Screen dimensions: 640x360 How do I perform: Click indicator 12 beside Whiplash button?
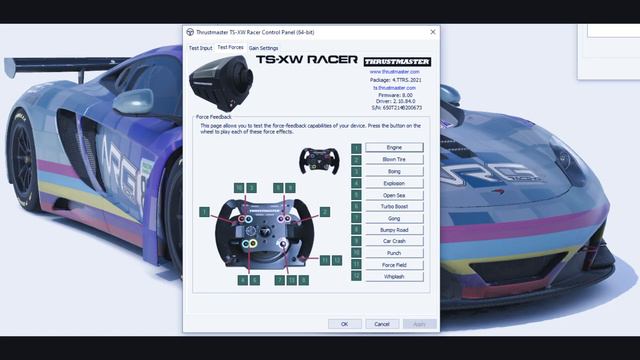pyautogui.click(x=356, y=276)
